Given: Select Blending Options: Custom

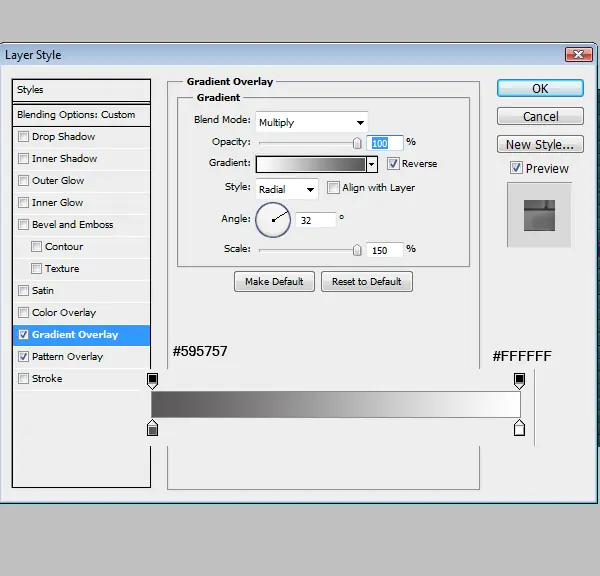Looking at the screenshot, I should pyautogui.click(x=81, y=115).
